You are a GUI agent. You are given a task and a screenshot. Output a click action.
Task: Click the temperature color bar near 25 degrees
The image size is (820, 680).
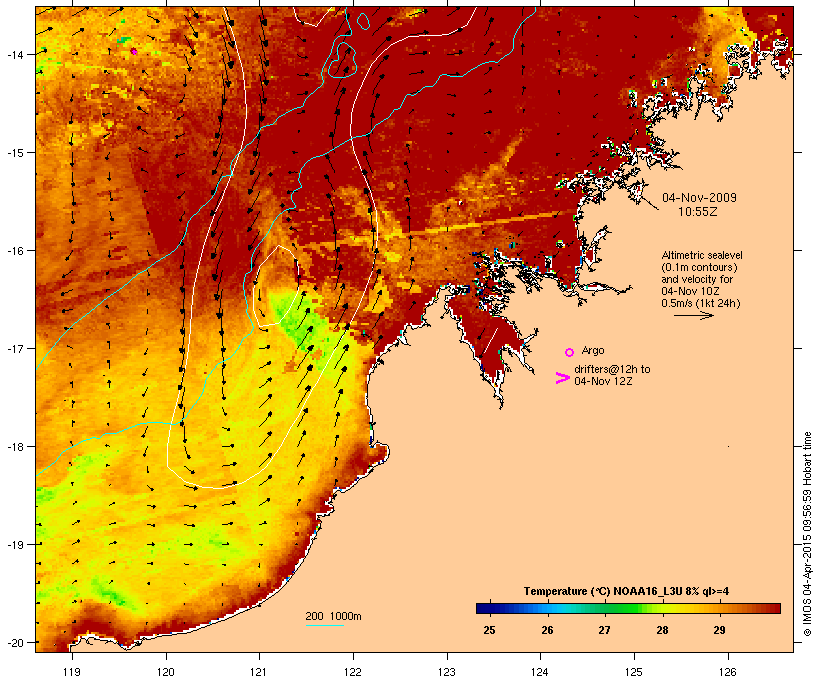click(x=489, y=608)
